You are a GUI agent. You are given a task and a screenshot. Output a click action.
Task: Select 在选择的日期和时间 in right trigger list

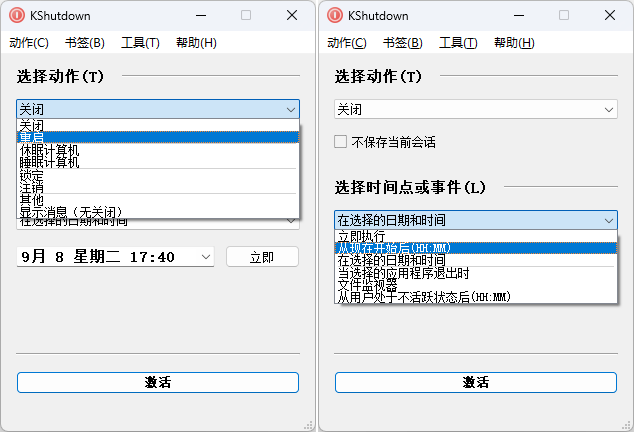(476, 260)
